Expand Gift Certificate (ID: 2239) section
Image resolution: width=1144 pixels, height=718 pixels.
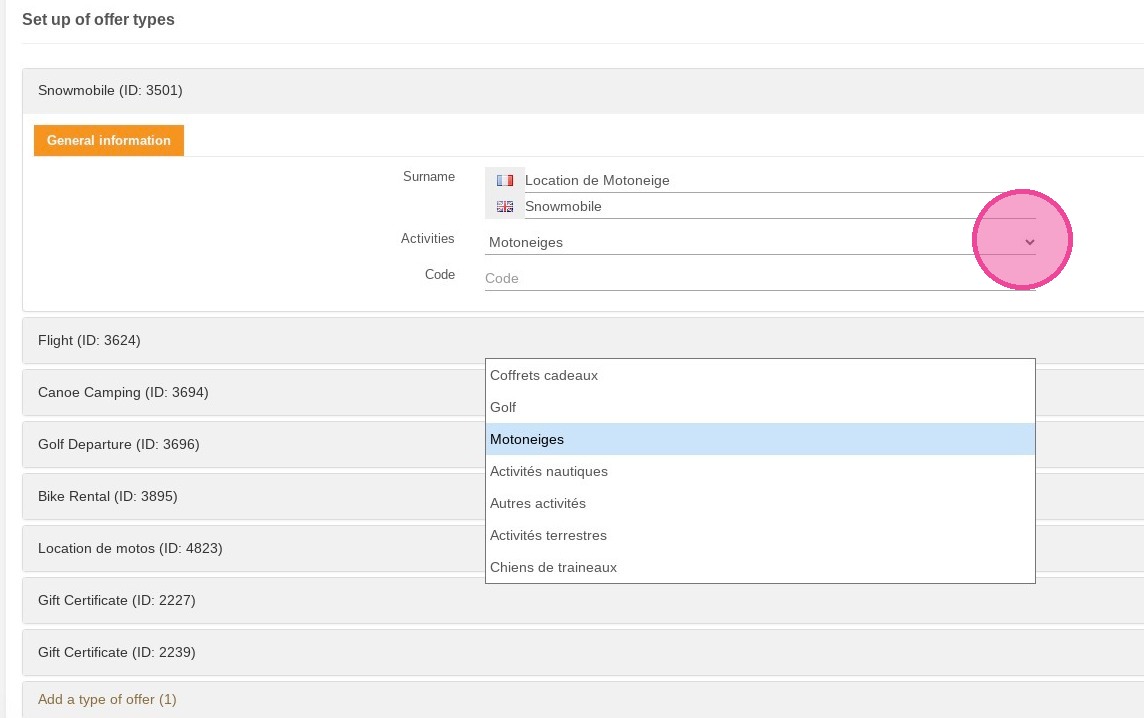pos(583,652)
